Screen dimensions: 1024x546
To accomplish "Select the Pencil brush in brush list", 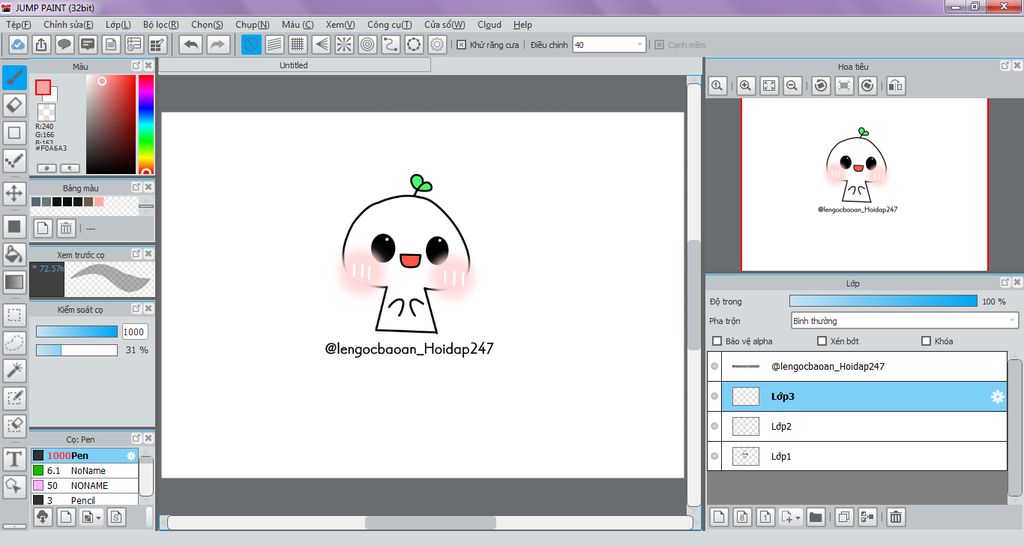I will 85,500.
